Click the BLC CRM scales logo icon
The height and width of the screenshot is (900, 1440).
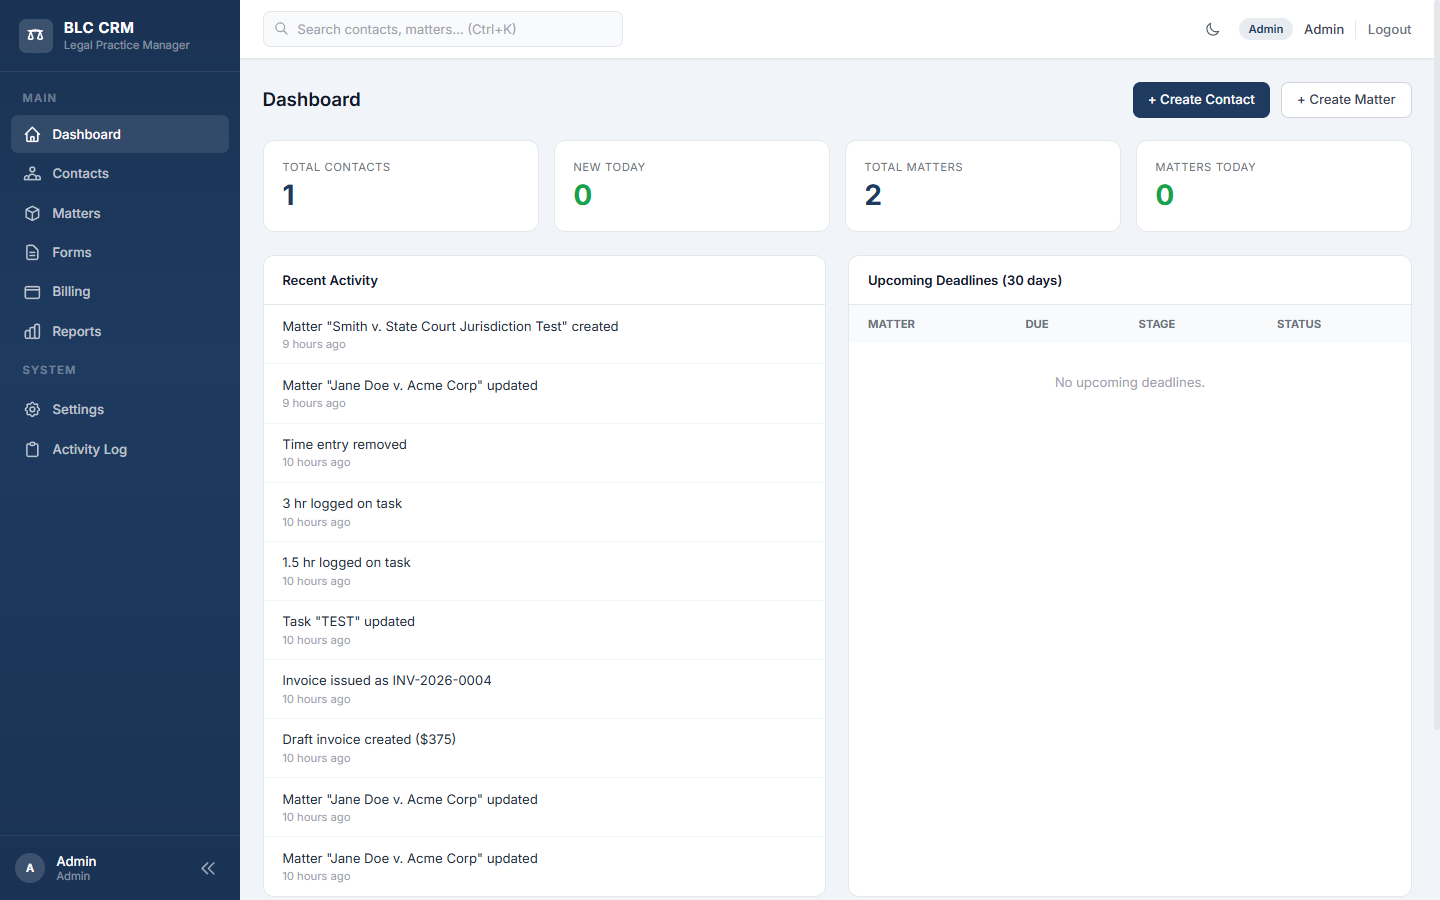click(x=35, y=35)
